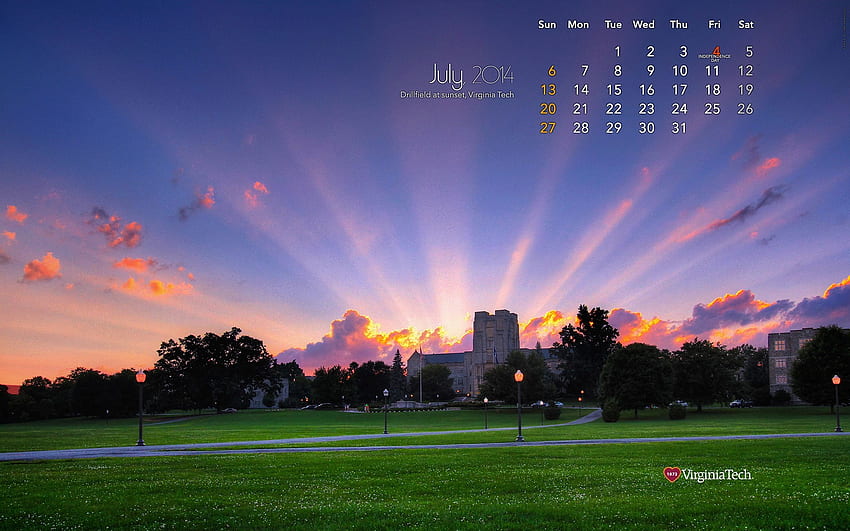Select the "Tue" weekday header
Viewport: 850px width, 531px height.
pyautogui.click(x=613, y=24)
